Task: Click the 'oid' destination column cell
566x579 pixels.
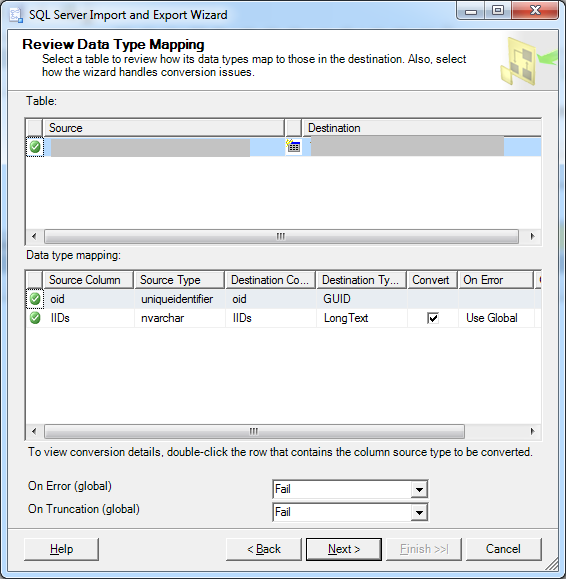Action: [271, 299]
